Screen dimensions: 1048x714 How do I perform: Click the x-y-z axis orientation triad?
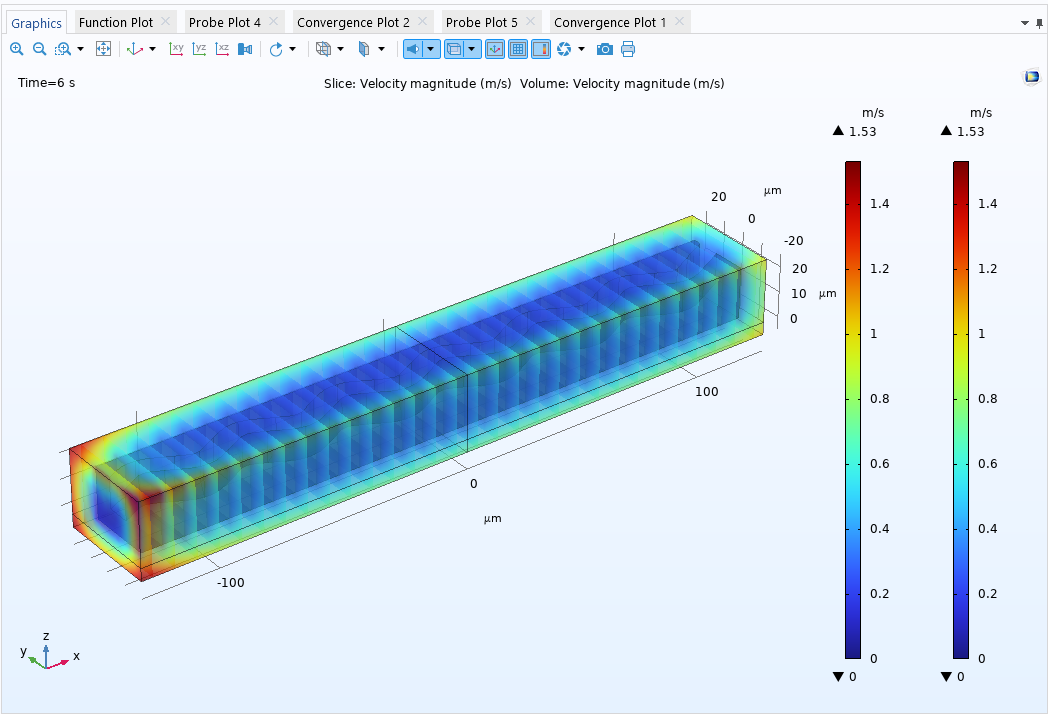(x=46, y=652)
